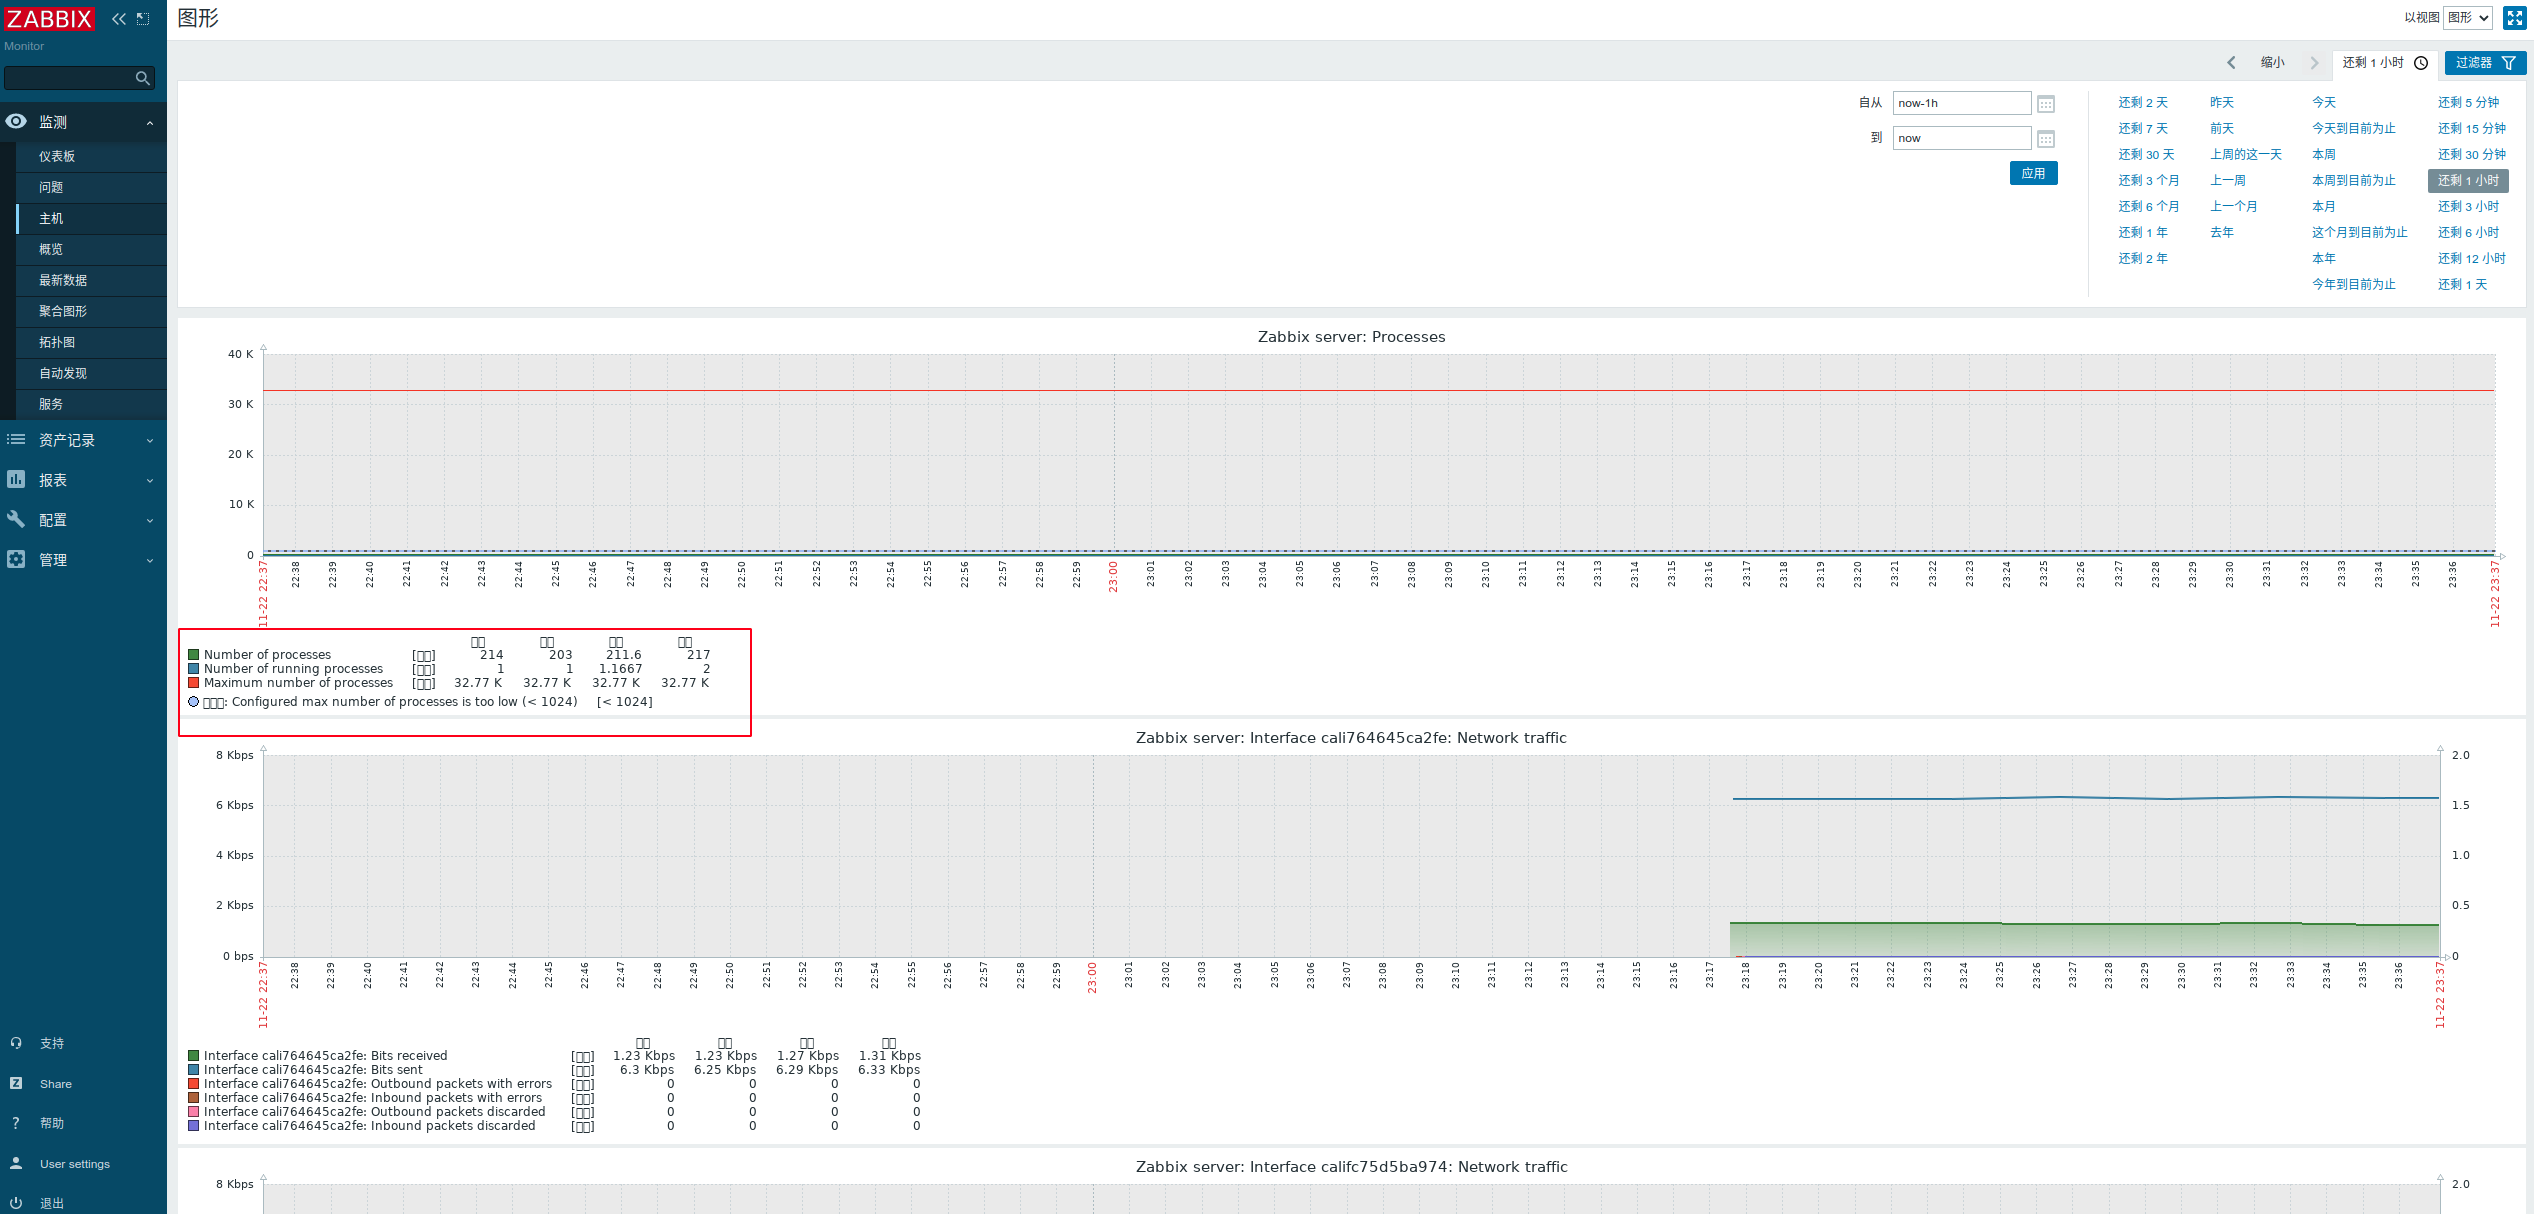Select the 今天 time range
This screenshot has height=1214, width=2534.
coord(2324,103)
